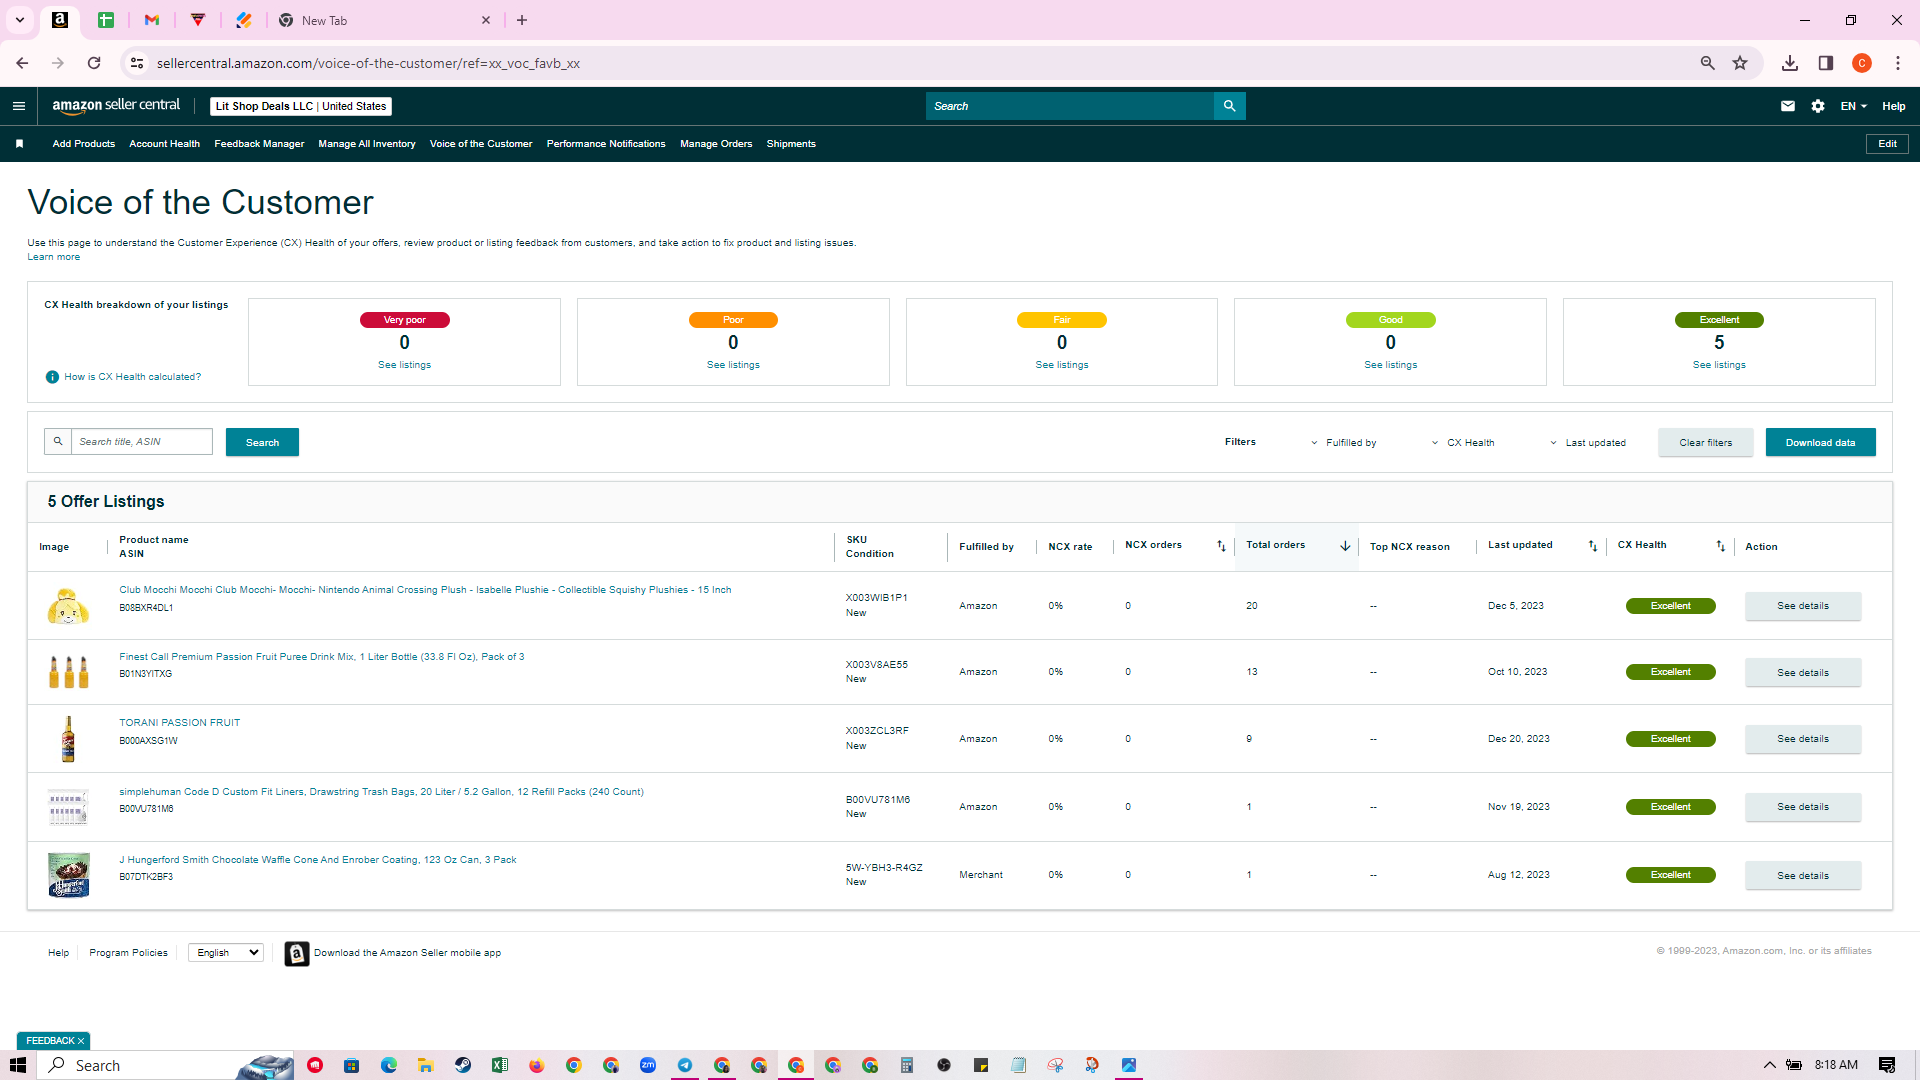The height and width of the screenshot is (1080, 1920).
Task: Open the browser tab search dropdown arrow
Action: pyautogui.click(x=19, y=20)
